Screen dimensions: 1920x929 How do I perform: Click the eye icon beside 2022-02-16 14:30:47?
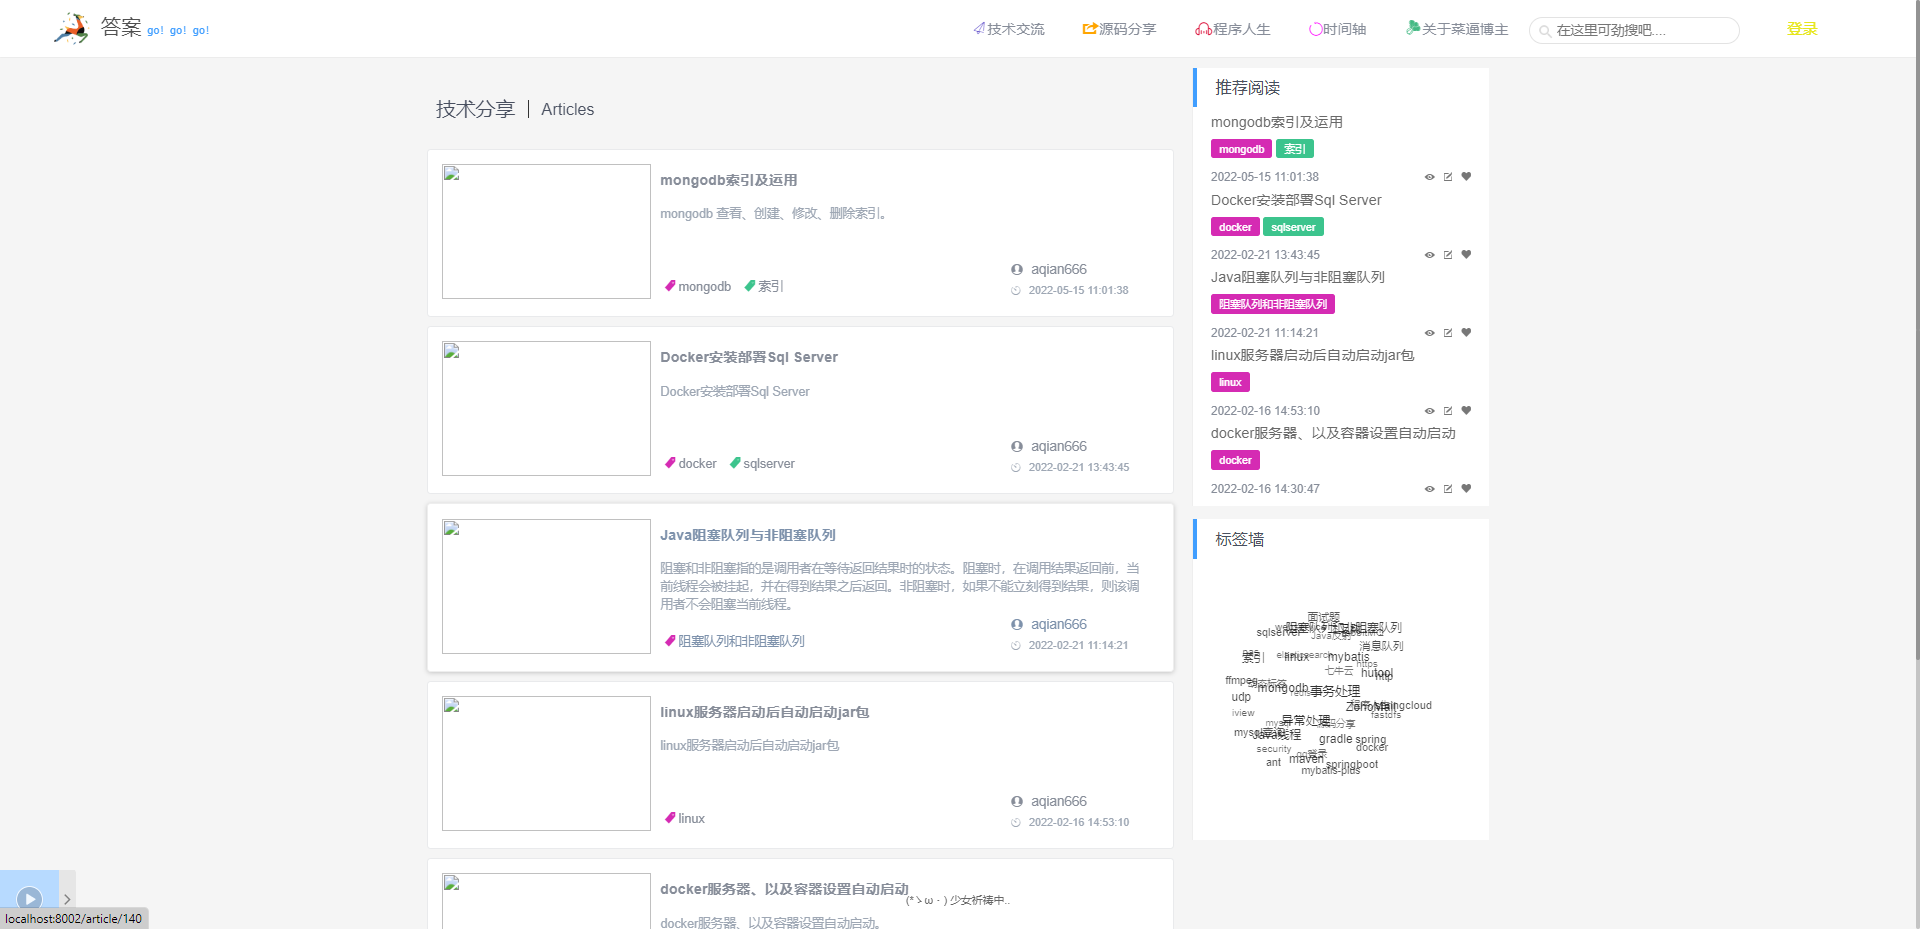tap(1430, 489)
